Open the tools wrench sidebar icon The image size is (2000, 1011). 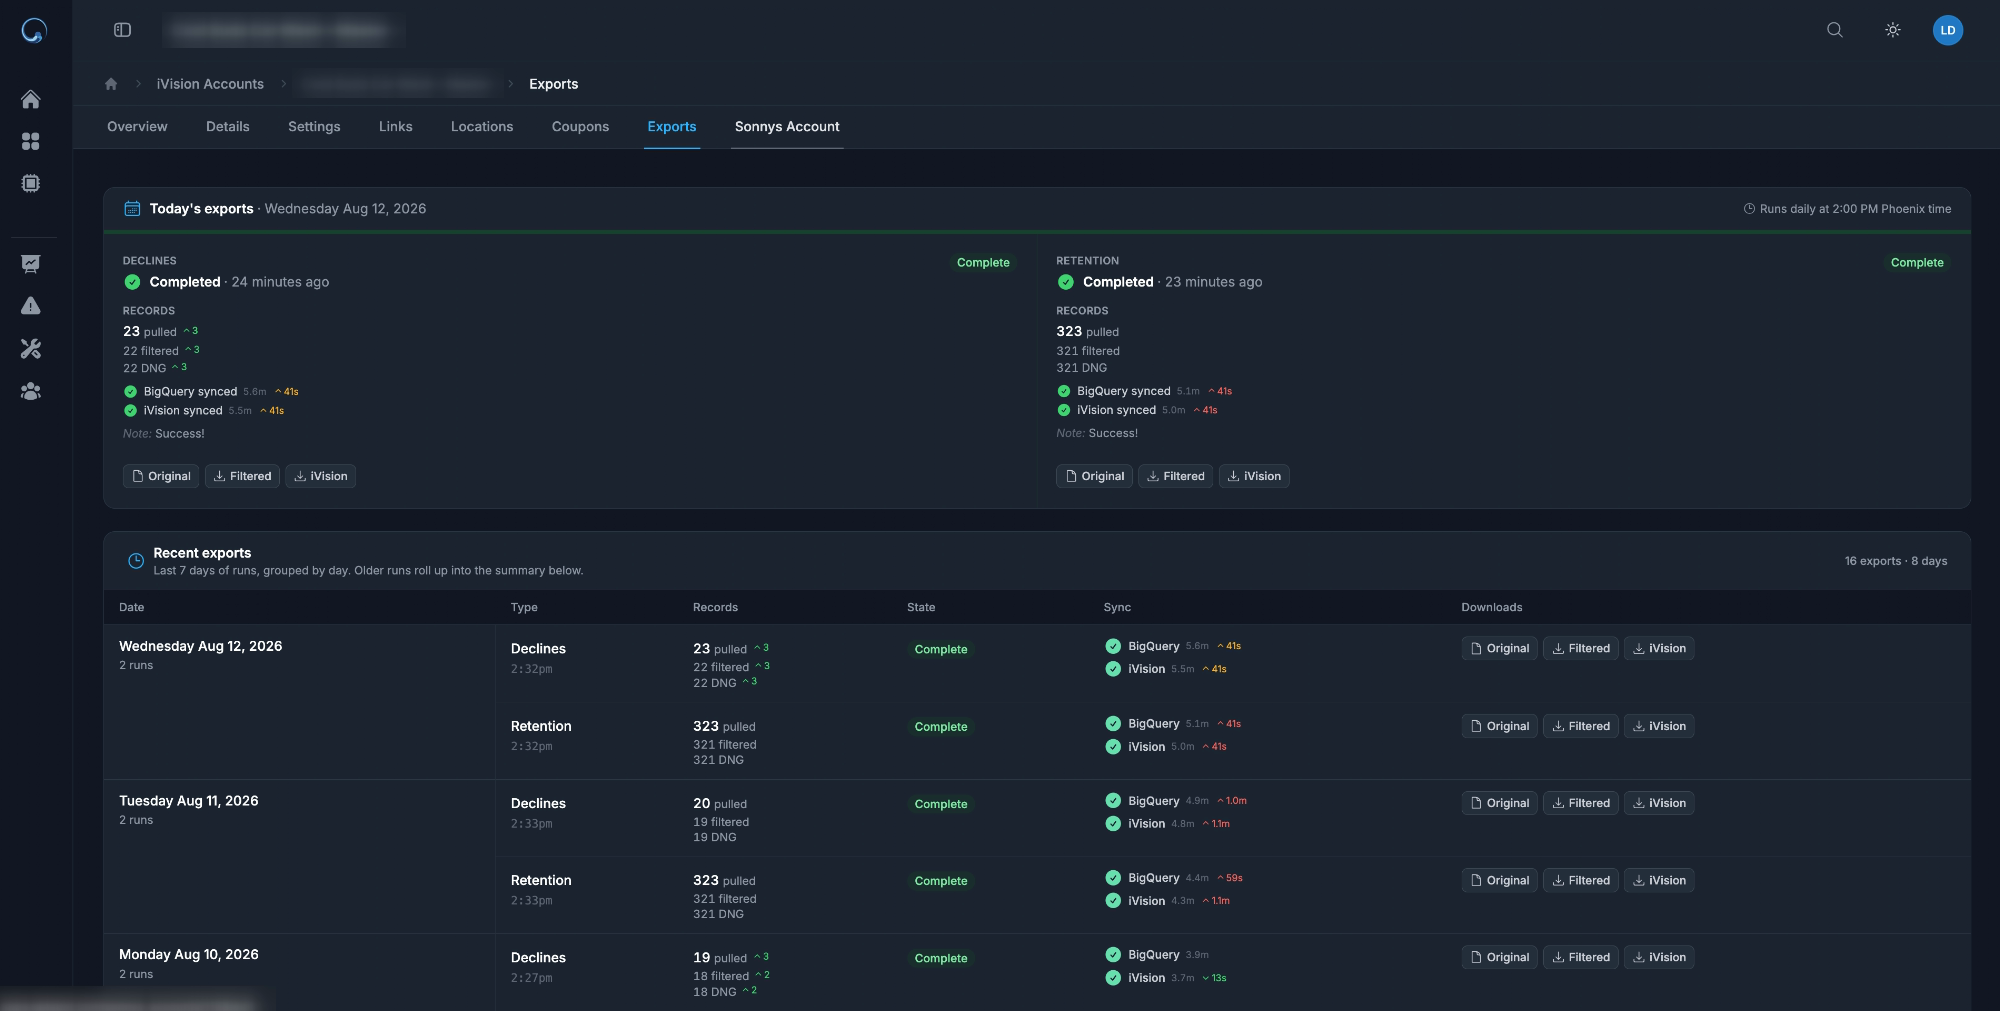coord(31,349)
